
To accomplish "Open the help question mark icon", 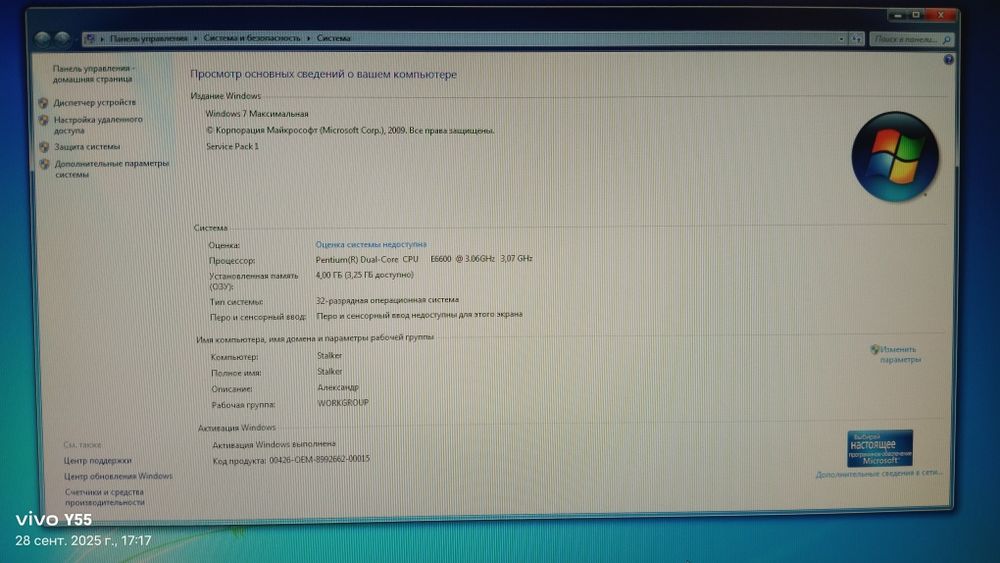I will tap(948, 59).
